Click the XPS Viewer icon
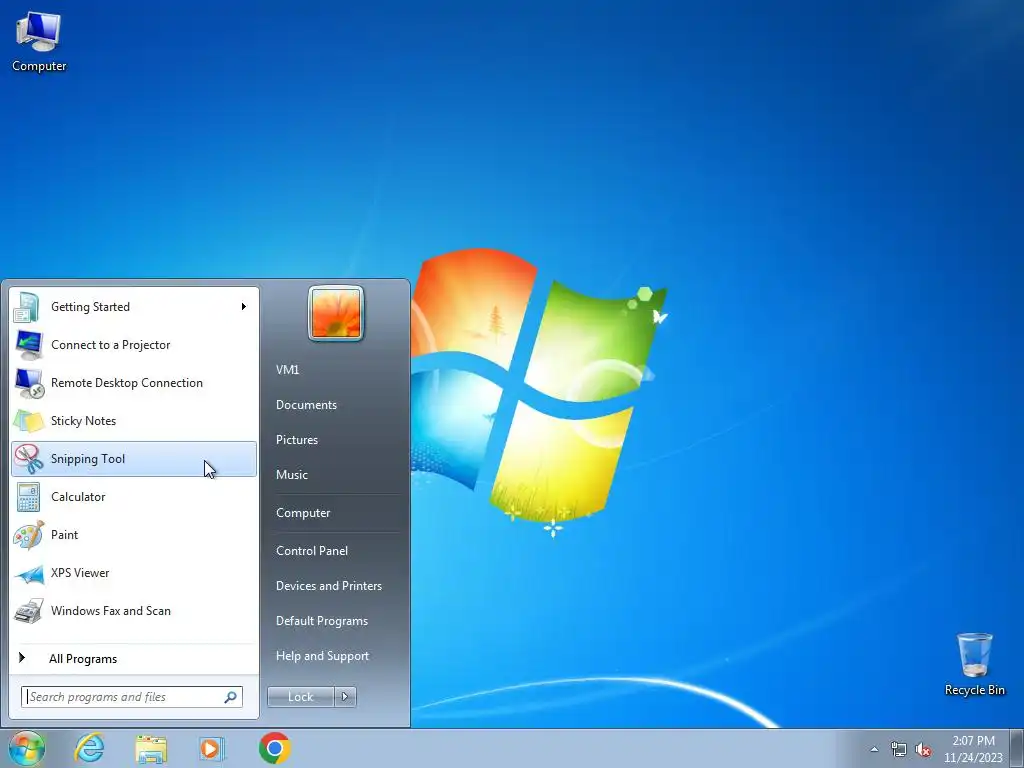The width and height of the screenshot is (1024, 768). pos(29,573)
